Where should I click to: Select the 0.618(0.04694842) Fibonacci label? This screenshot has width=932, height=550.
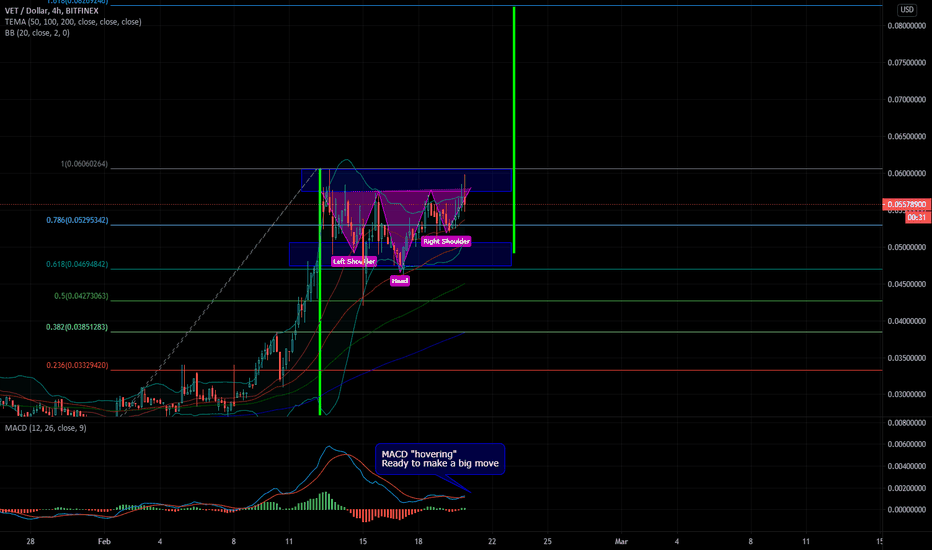[77, 265]
